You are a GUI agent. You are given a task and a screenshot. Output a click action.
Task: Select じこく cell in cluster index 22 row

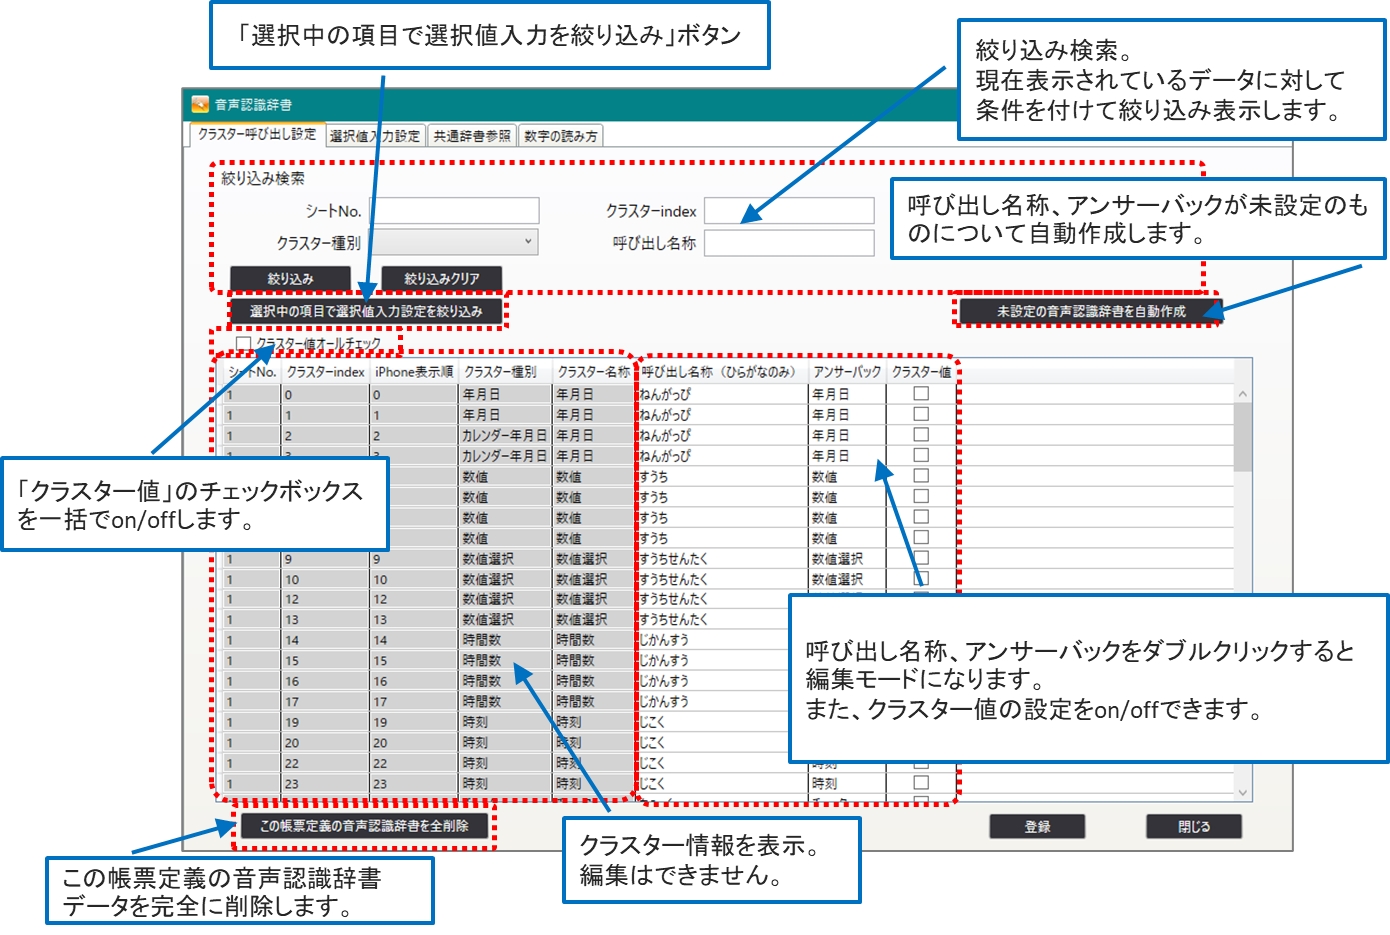[722, 763]
